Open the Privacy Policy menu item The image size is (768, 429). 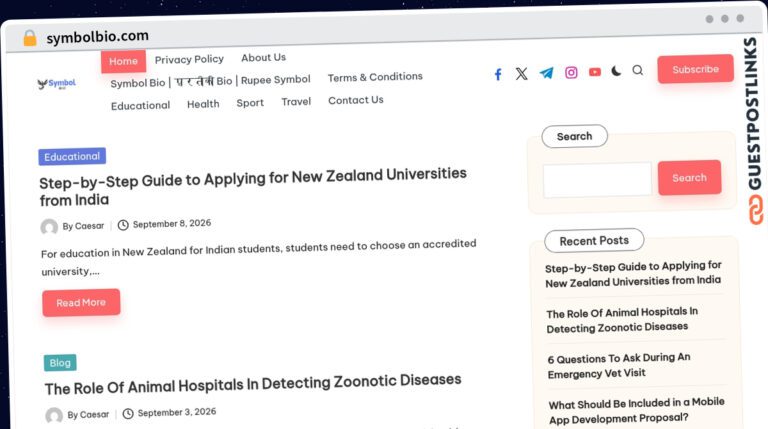point(189,59)
